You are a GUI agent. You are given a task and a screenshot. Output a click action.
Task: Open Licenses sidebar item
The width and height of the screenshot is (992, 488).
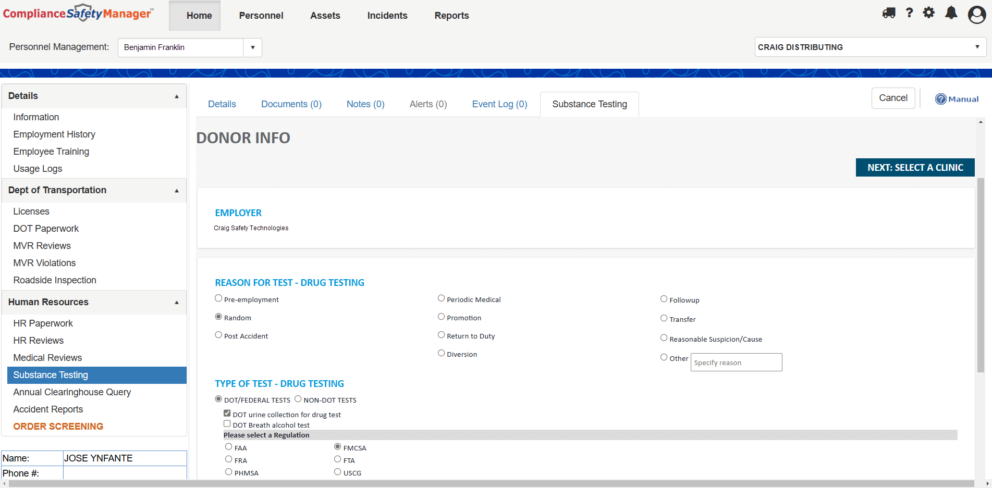click(31, 211)
